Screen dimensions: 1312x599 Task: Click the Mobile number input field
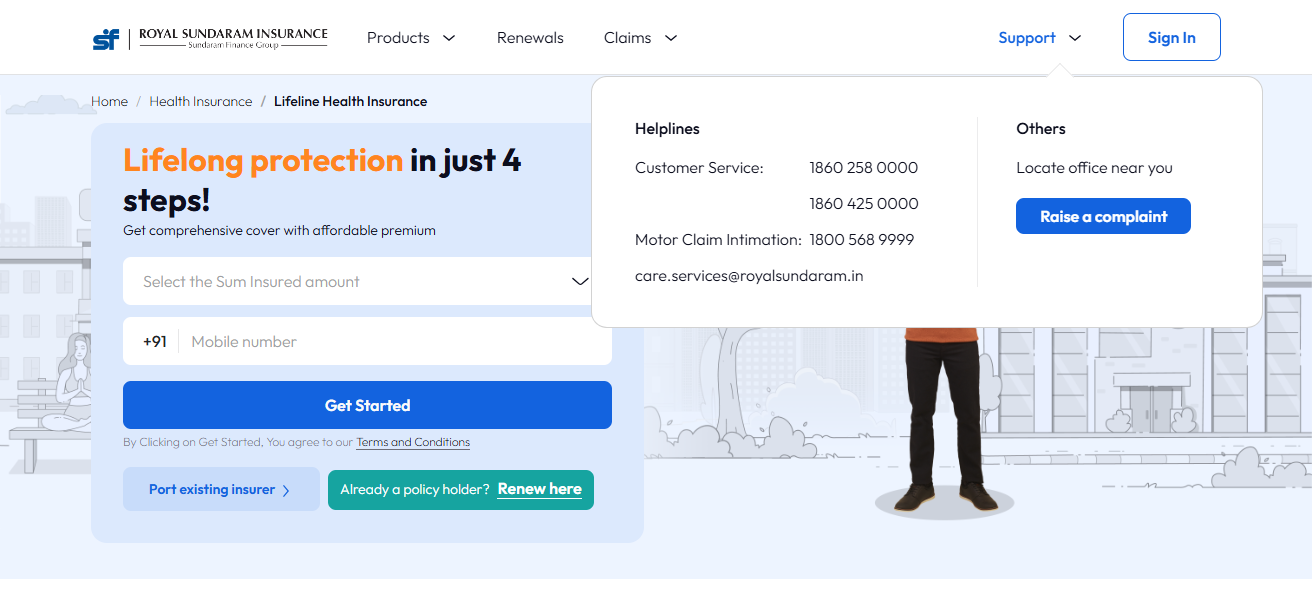(397, 341)
